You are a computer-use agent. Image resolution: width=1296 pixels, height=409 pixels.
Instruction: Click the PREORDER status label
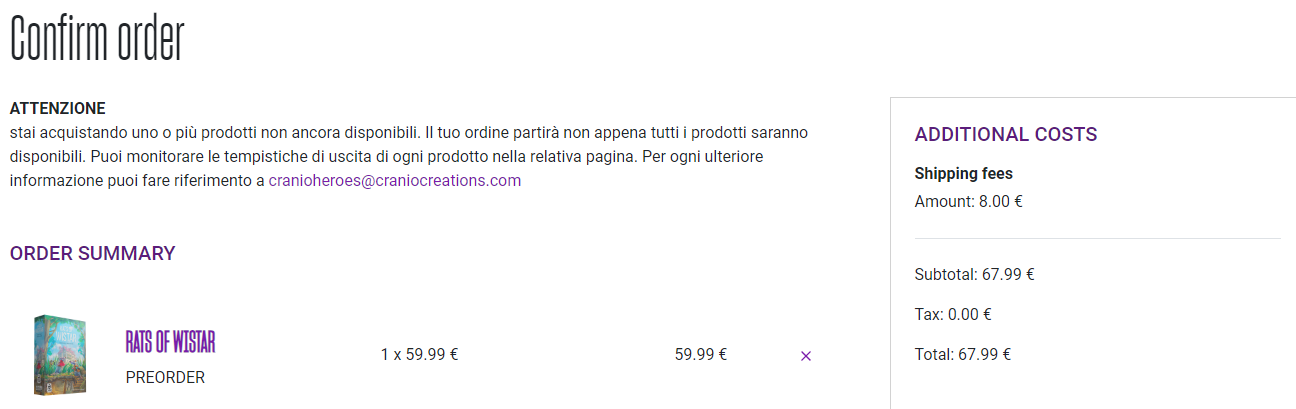[166, 378]
